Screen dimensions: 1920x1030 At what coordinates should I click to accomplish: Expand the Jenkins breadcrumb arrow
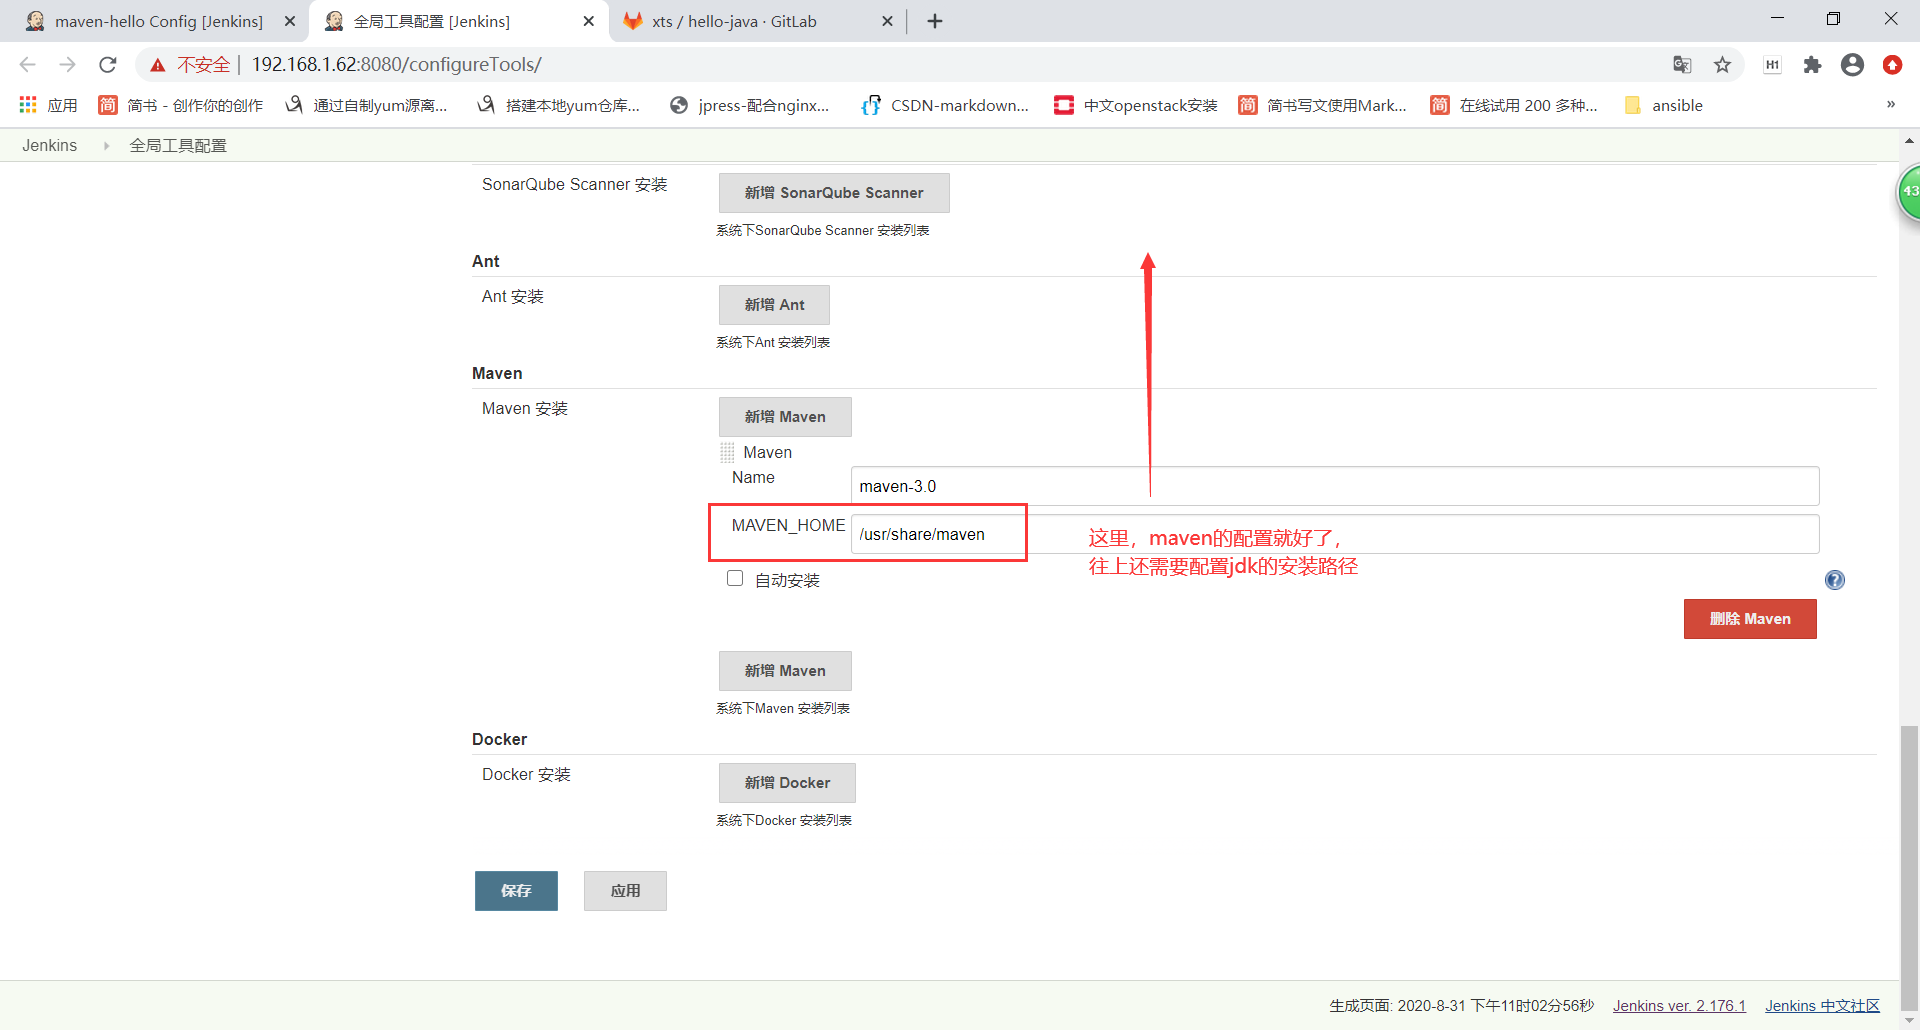pos(106,146)
